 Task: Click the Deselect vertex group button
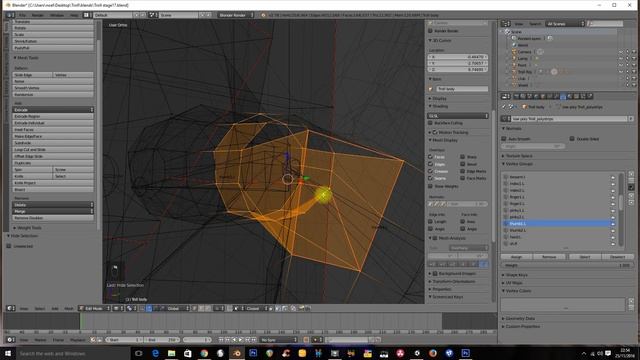coord(617,257)
